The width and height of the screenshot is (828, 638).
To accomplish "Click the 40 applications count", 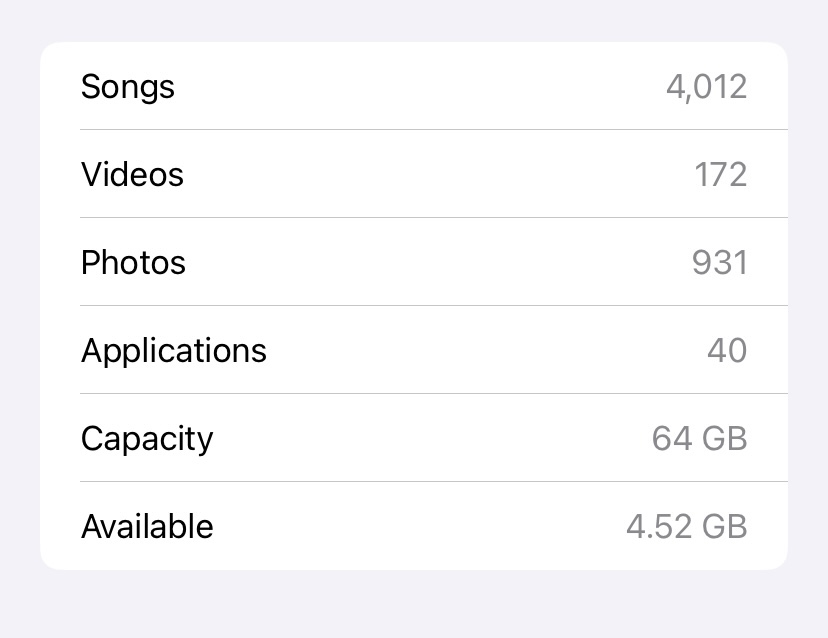I will point(726,351).
